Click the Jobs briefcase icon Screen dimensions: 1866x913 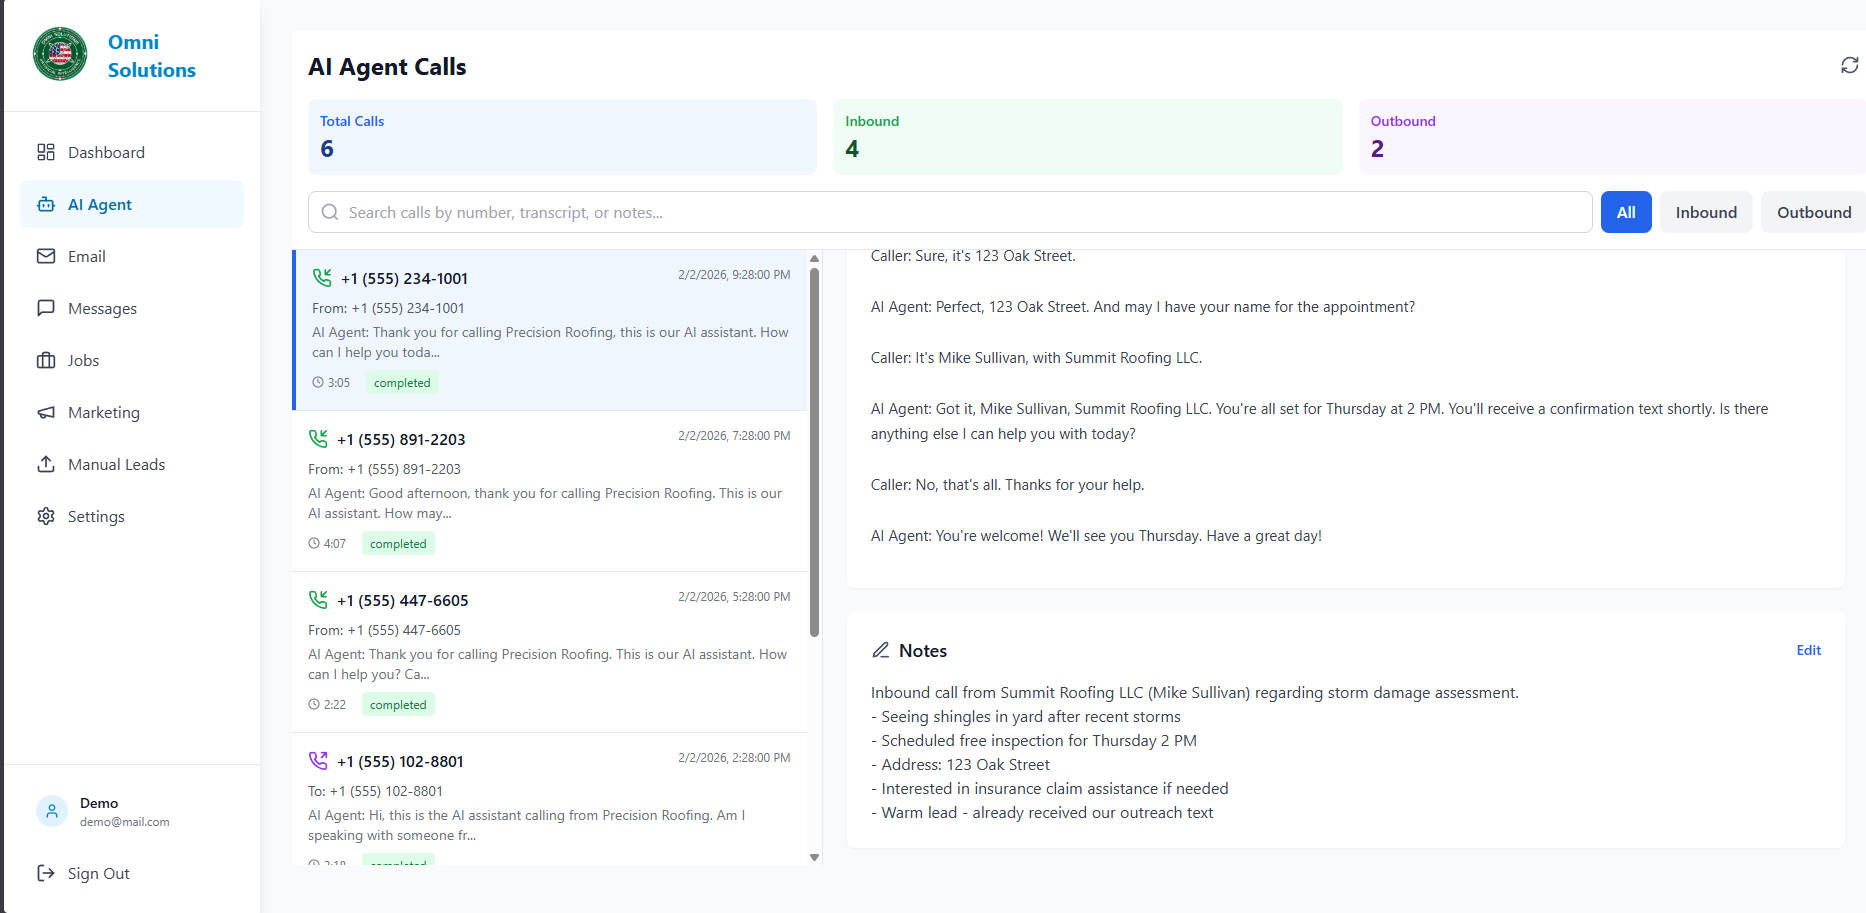pos(46,360)
